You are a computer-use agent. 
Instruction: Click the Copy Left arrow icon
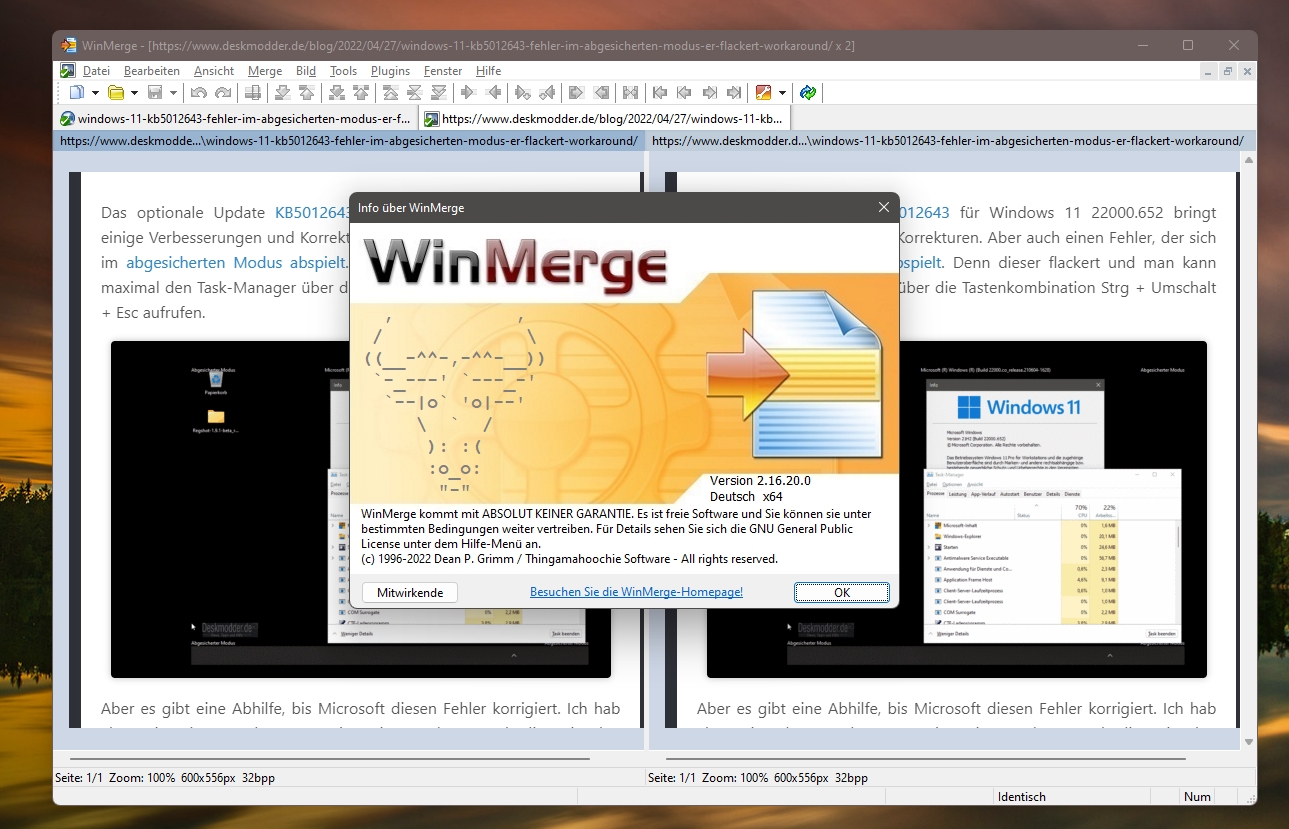pyautogui.click(x=493, y=93)
